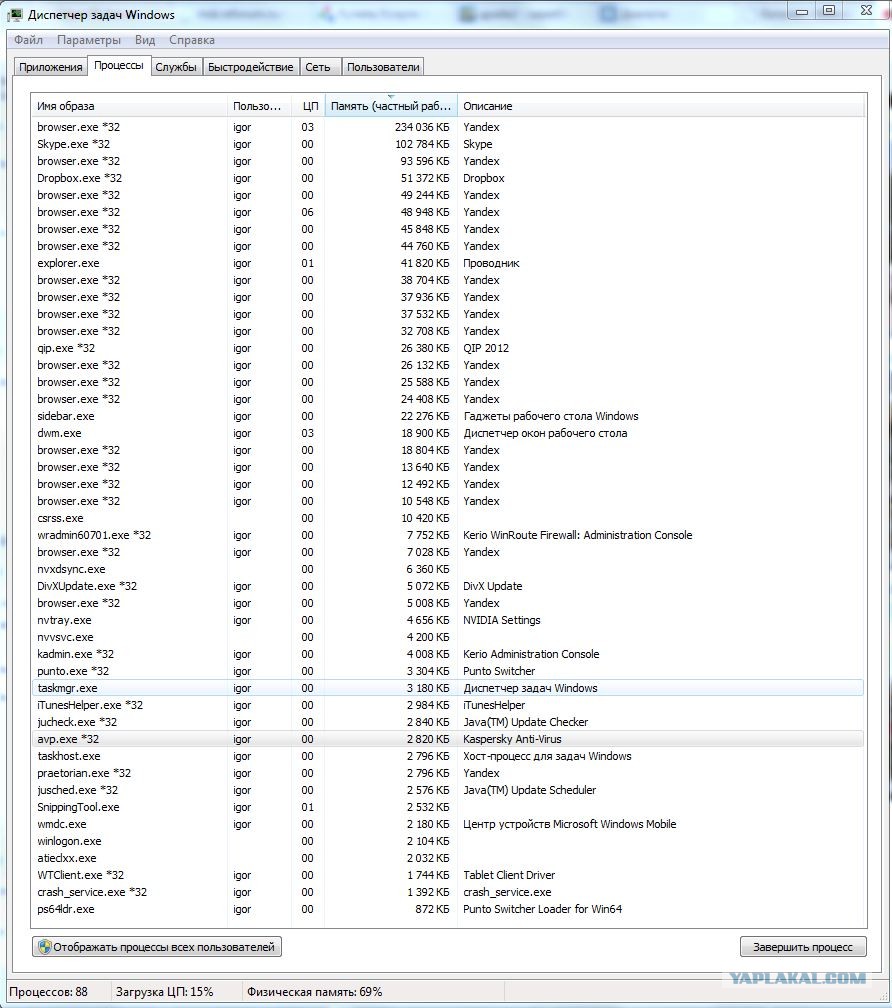Sort by Имя образа column header

pos(129,106)
